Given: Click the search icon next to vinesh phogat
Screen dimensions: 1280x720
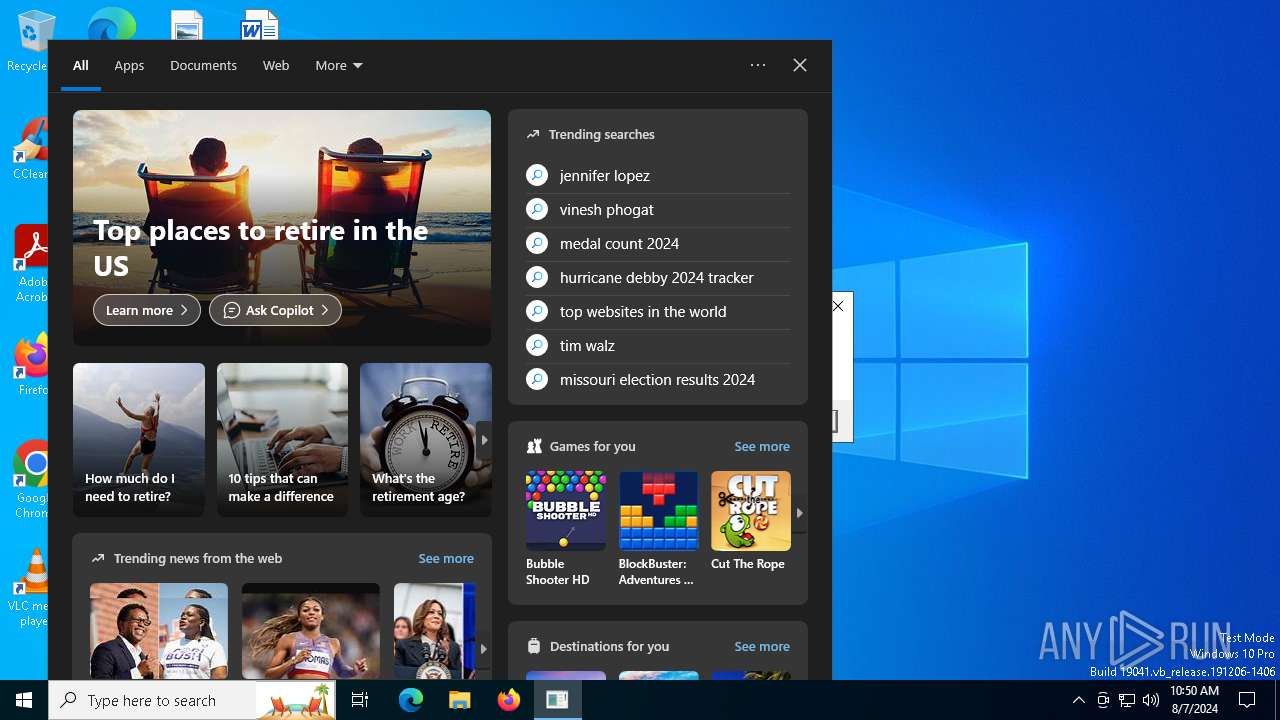Looking at the screenshot, I should tap(537, 209).
